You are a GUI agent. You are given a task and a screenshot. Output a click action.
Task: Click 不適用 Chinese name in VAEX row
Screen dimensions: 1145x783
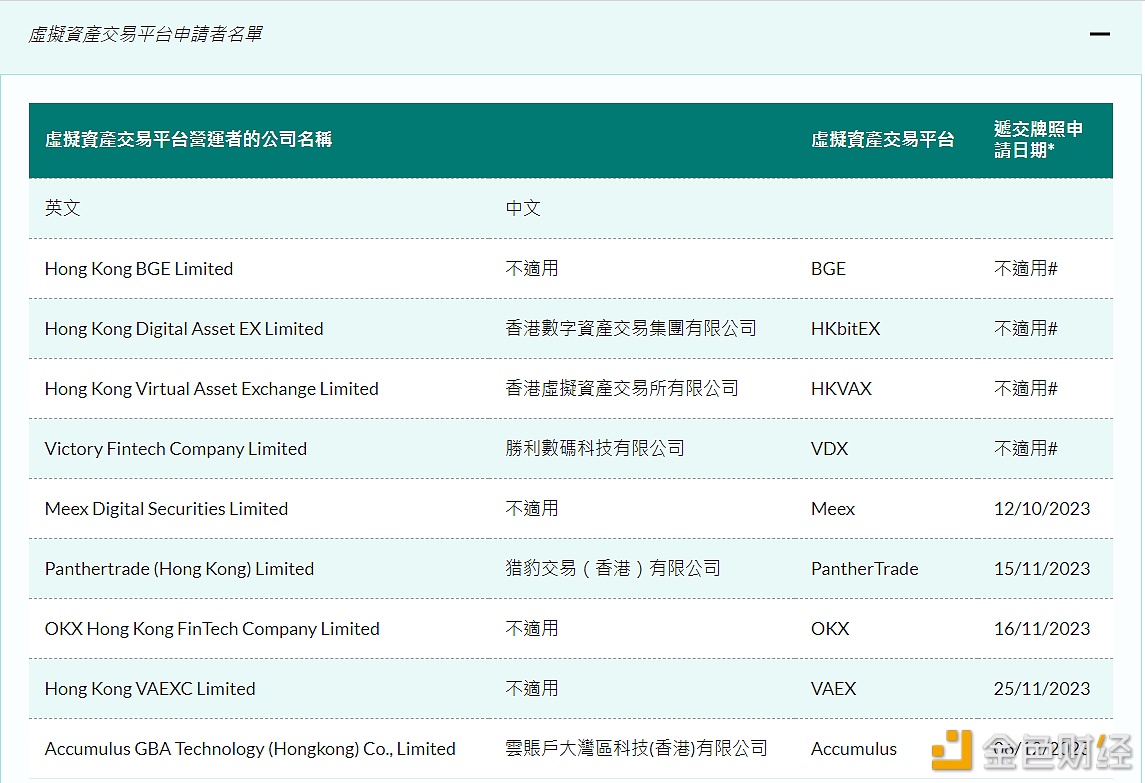tap(532, 689)
